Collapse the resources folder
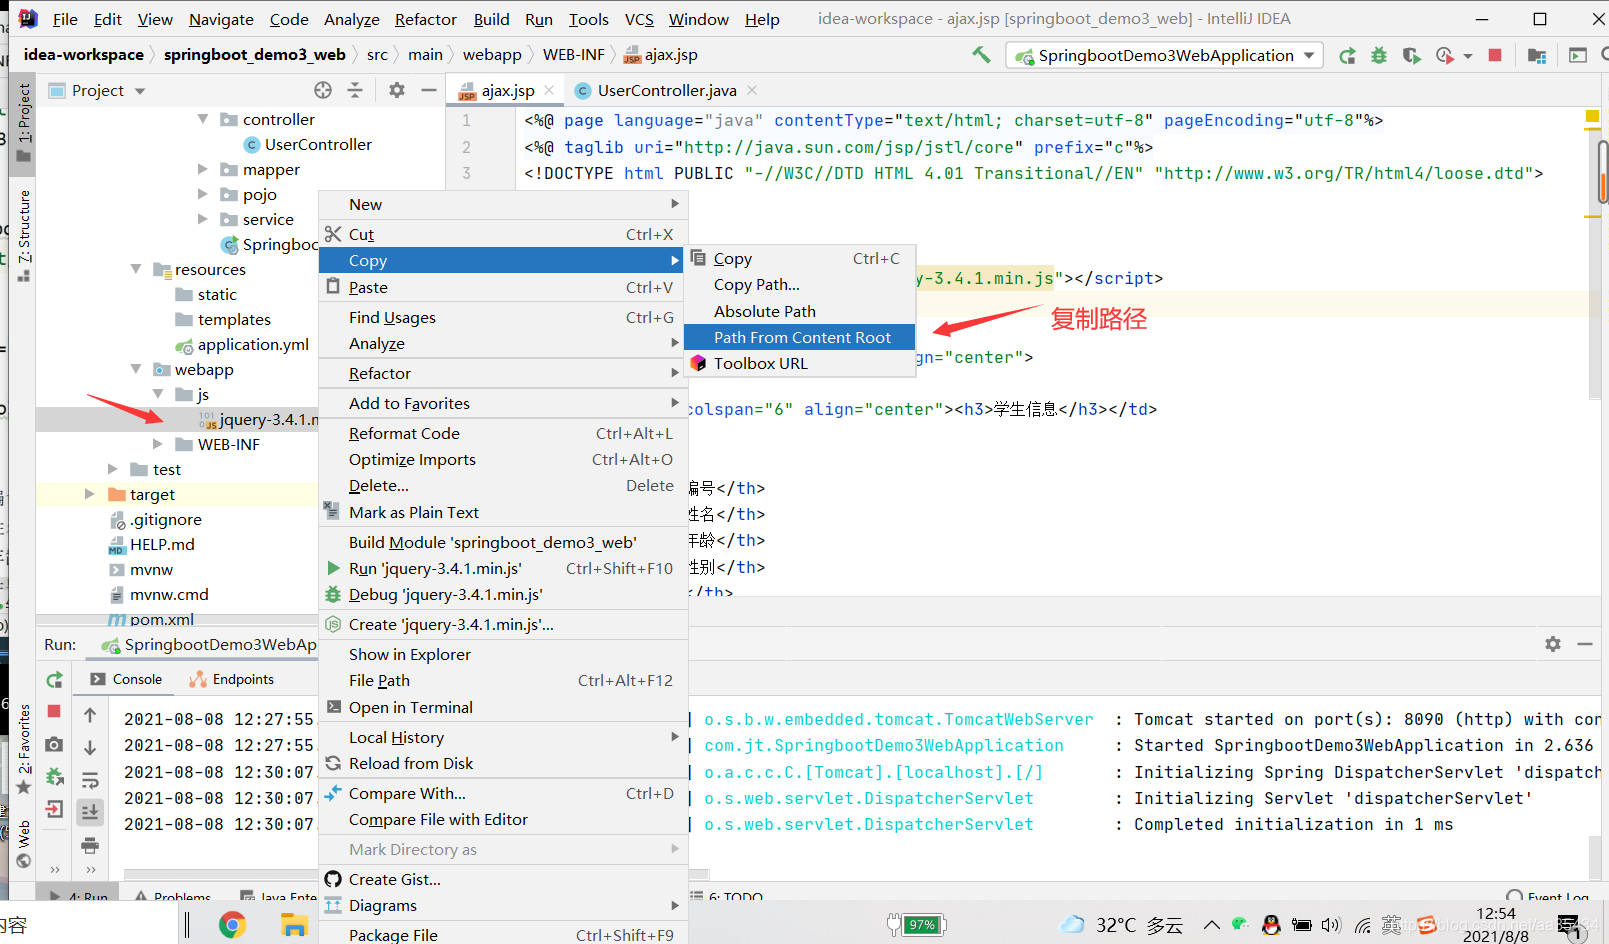Image resolution: width=1609 pixels, height=944 pixels. (x=136, y=269)
